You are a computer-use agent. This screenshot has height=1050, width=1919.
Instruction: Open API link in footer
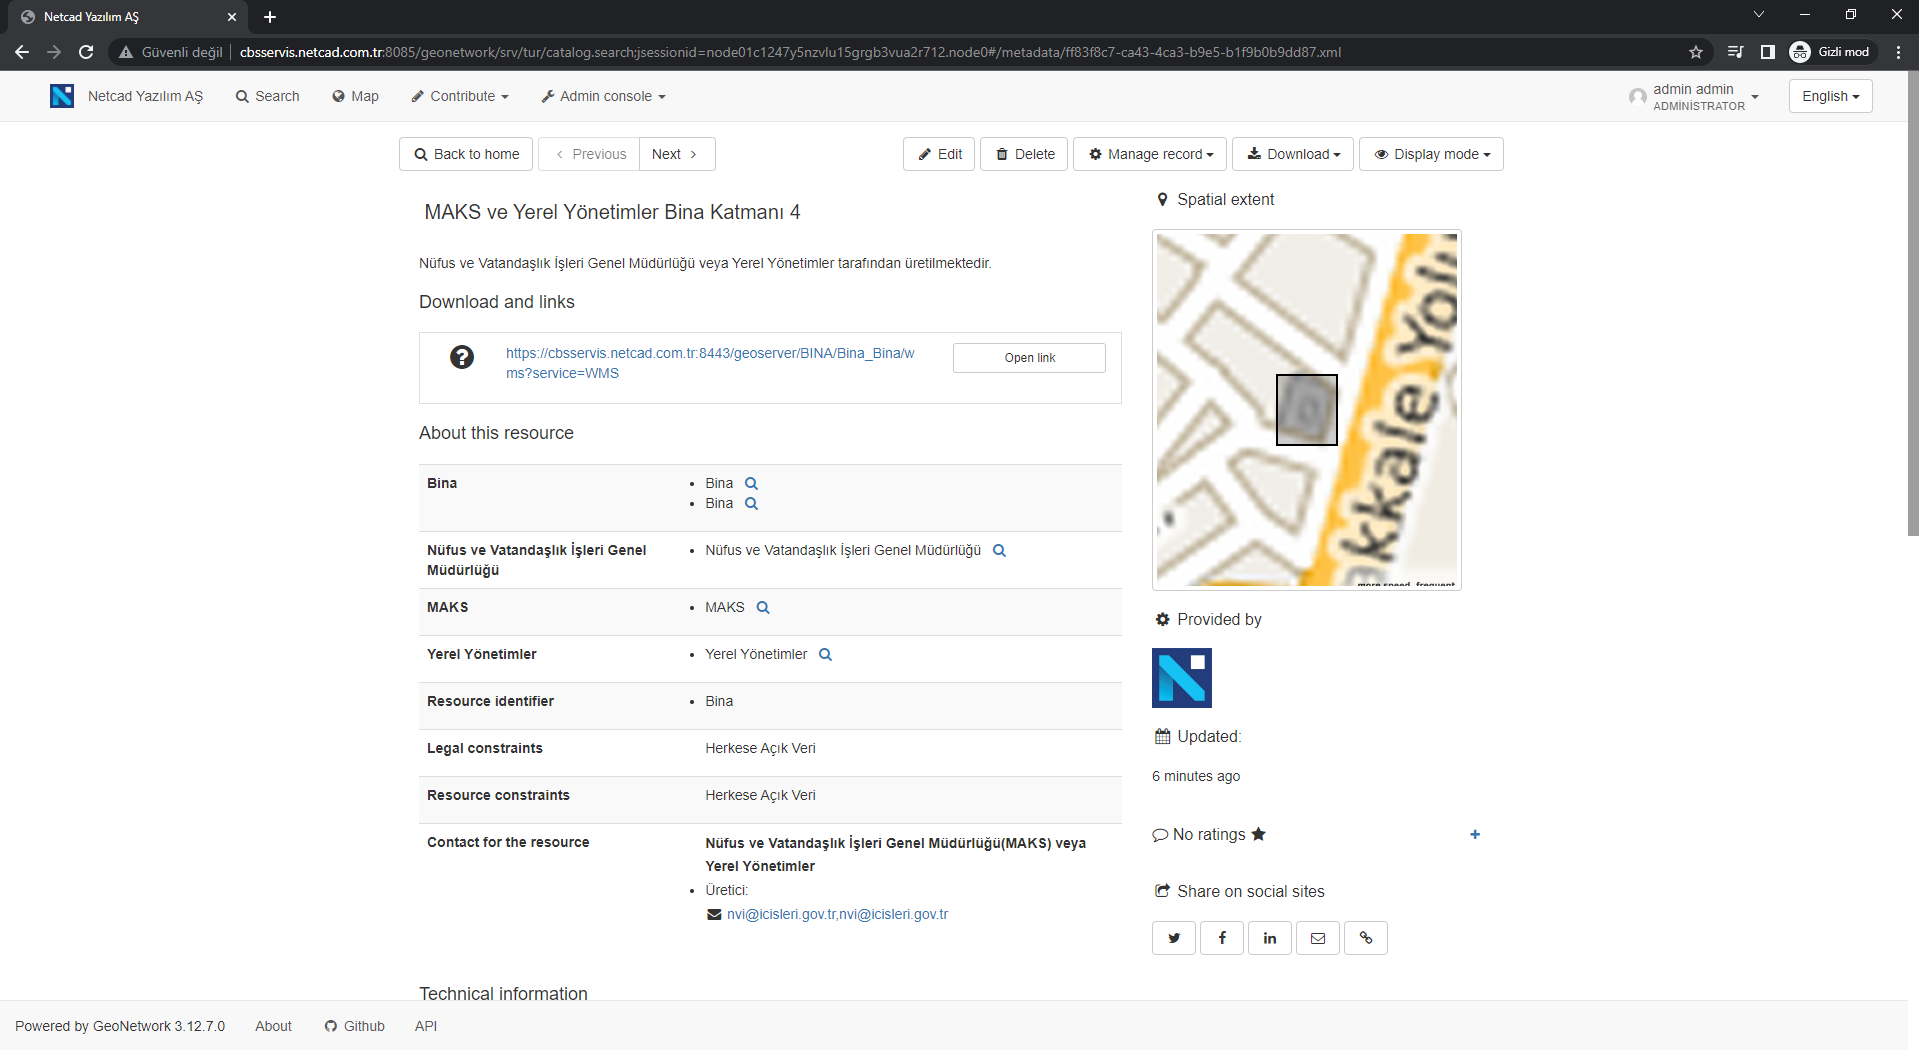coord(426,1026)
